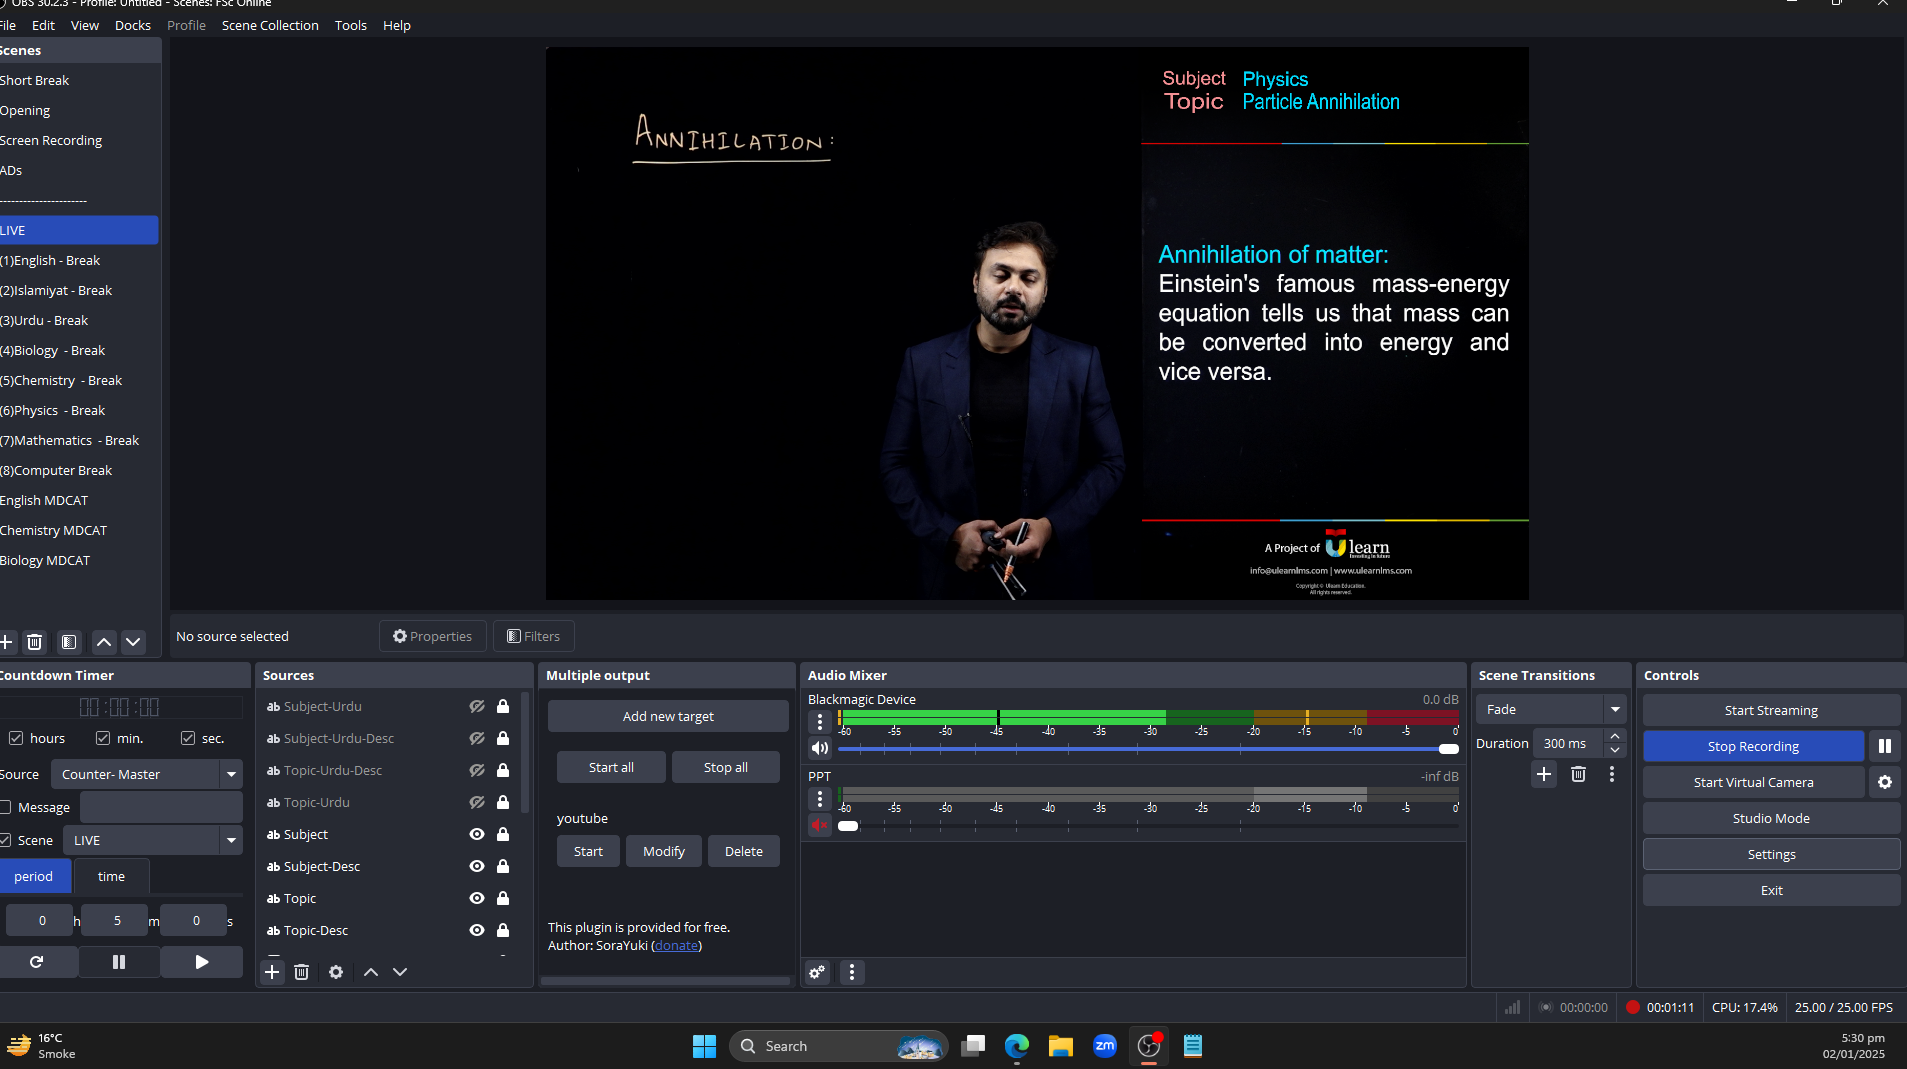This screenshot has width=1907, height=1069.
Task: Increase transition duration with up stepper
Action: [1615, 736]
